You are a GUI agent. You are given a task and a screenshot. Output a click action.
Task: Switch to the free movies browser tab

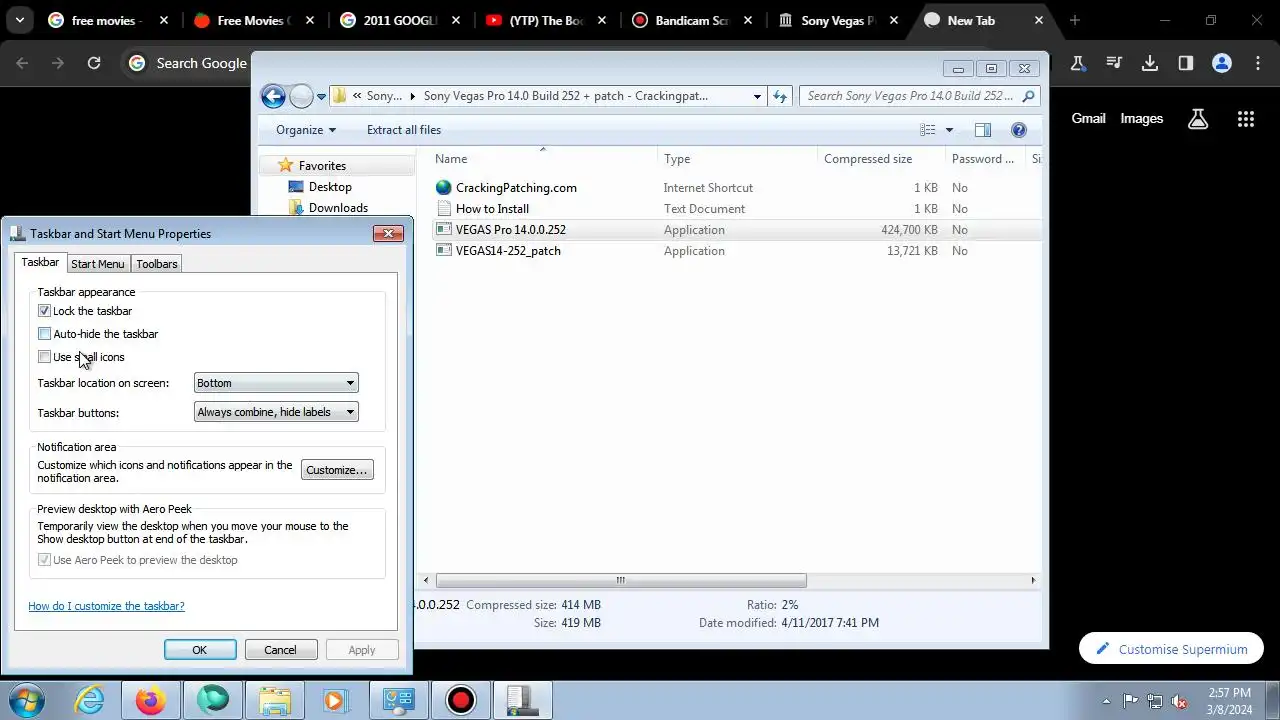pyautogui.click(x=106, y=20)
